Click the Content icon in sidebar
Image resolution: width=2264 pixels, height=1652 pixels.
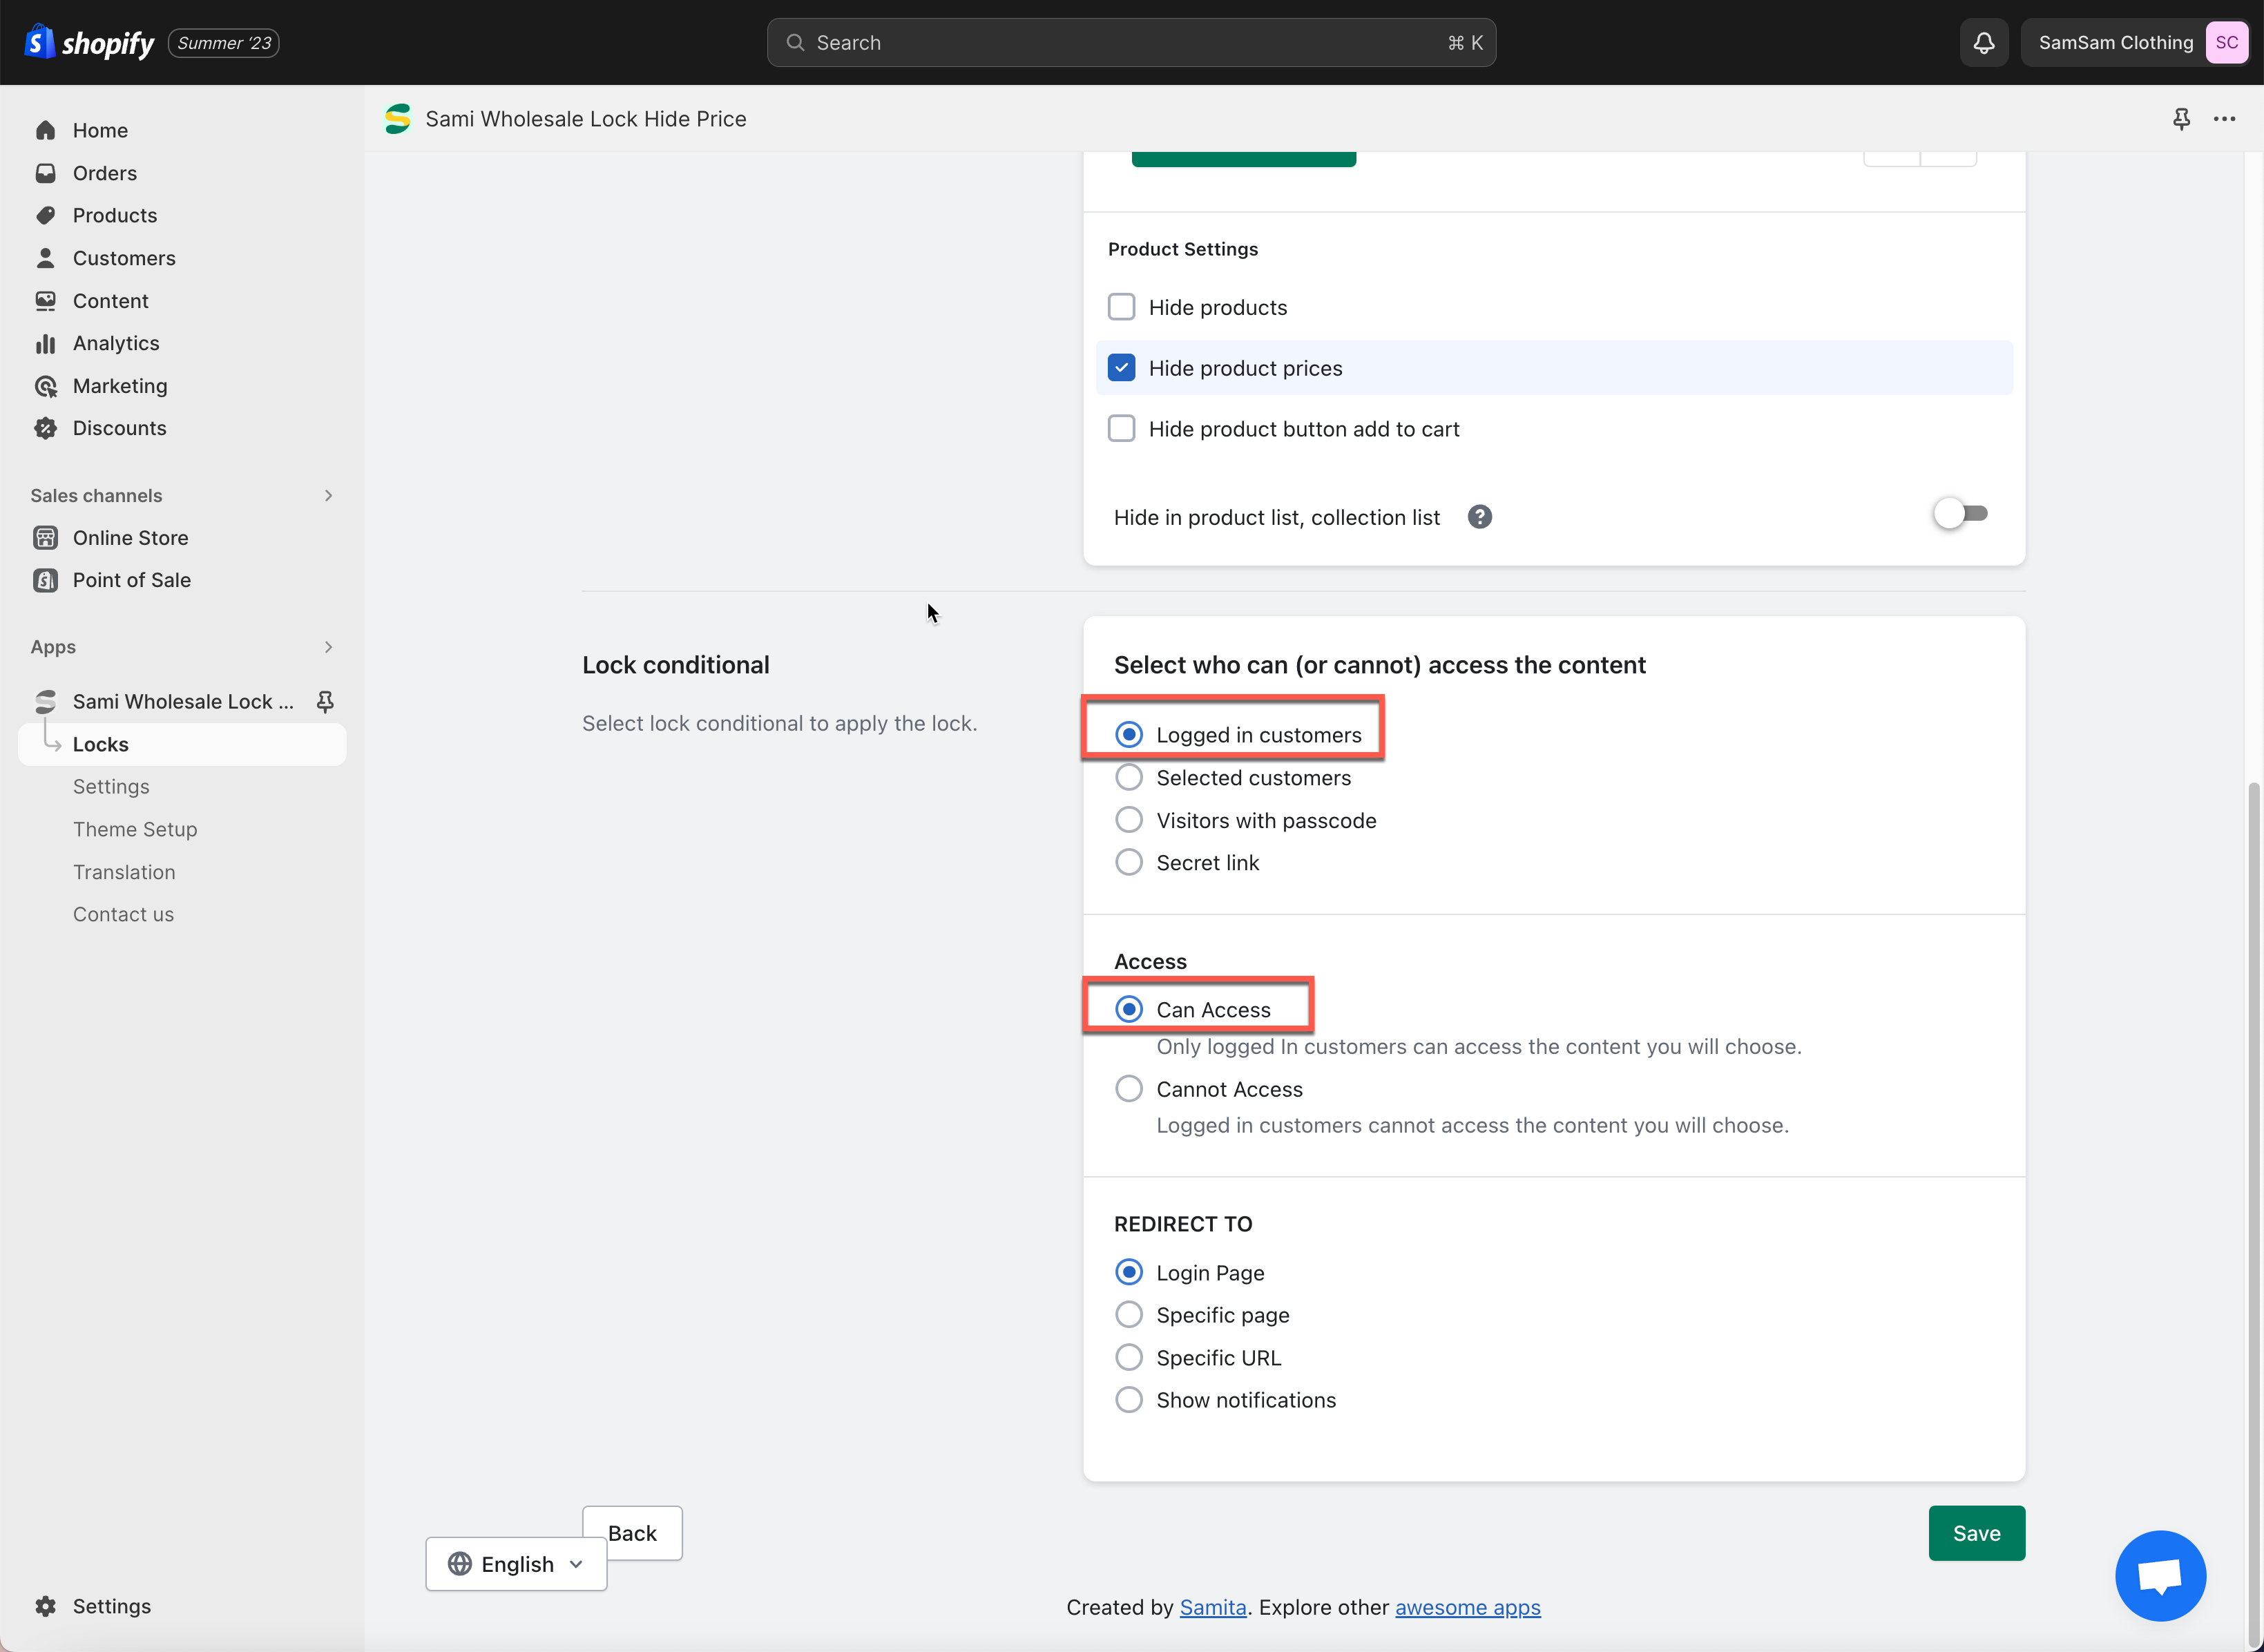tap(46, 301)
